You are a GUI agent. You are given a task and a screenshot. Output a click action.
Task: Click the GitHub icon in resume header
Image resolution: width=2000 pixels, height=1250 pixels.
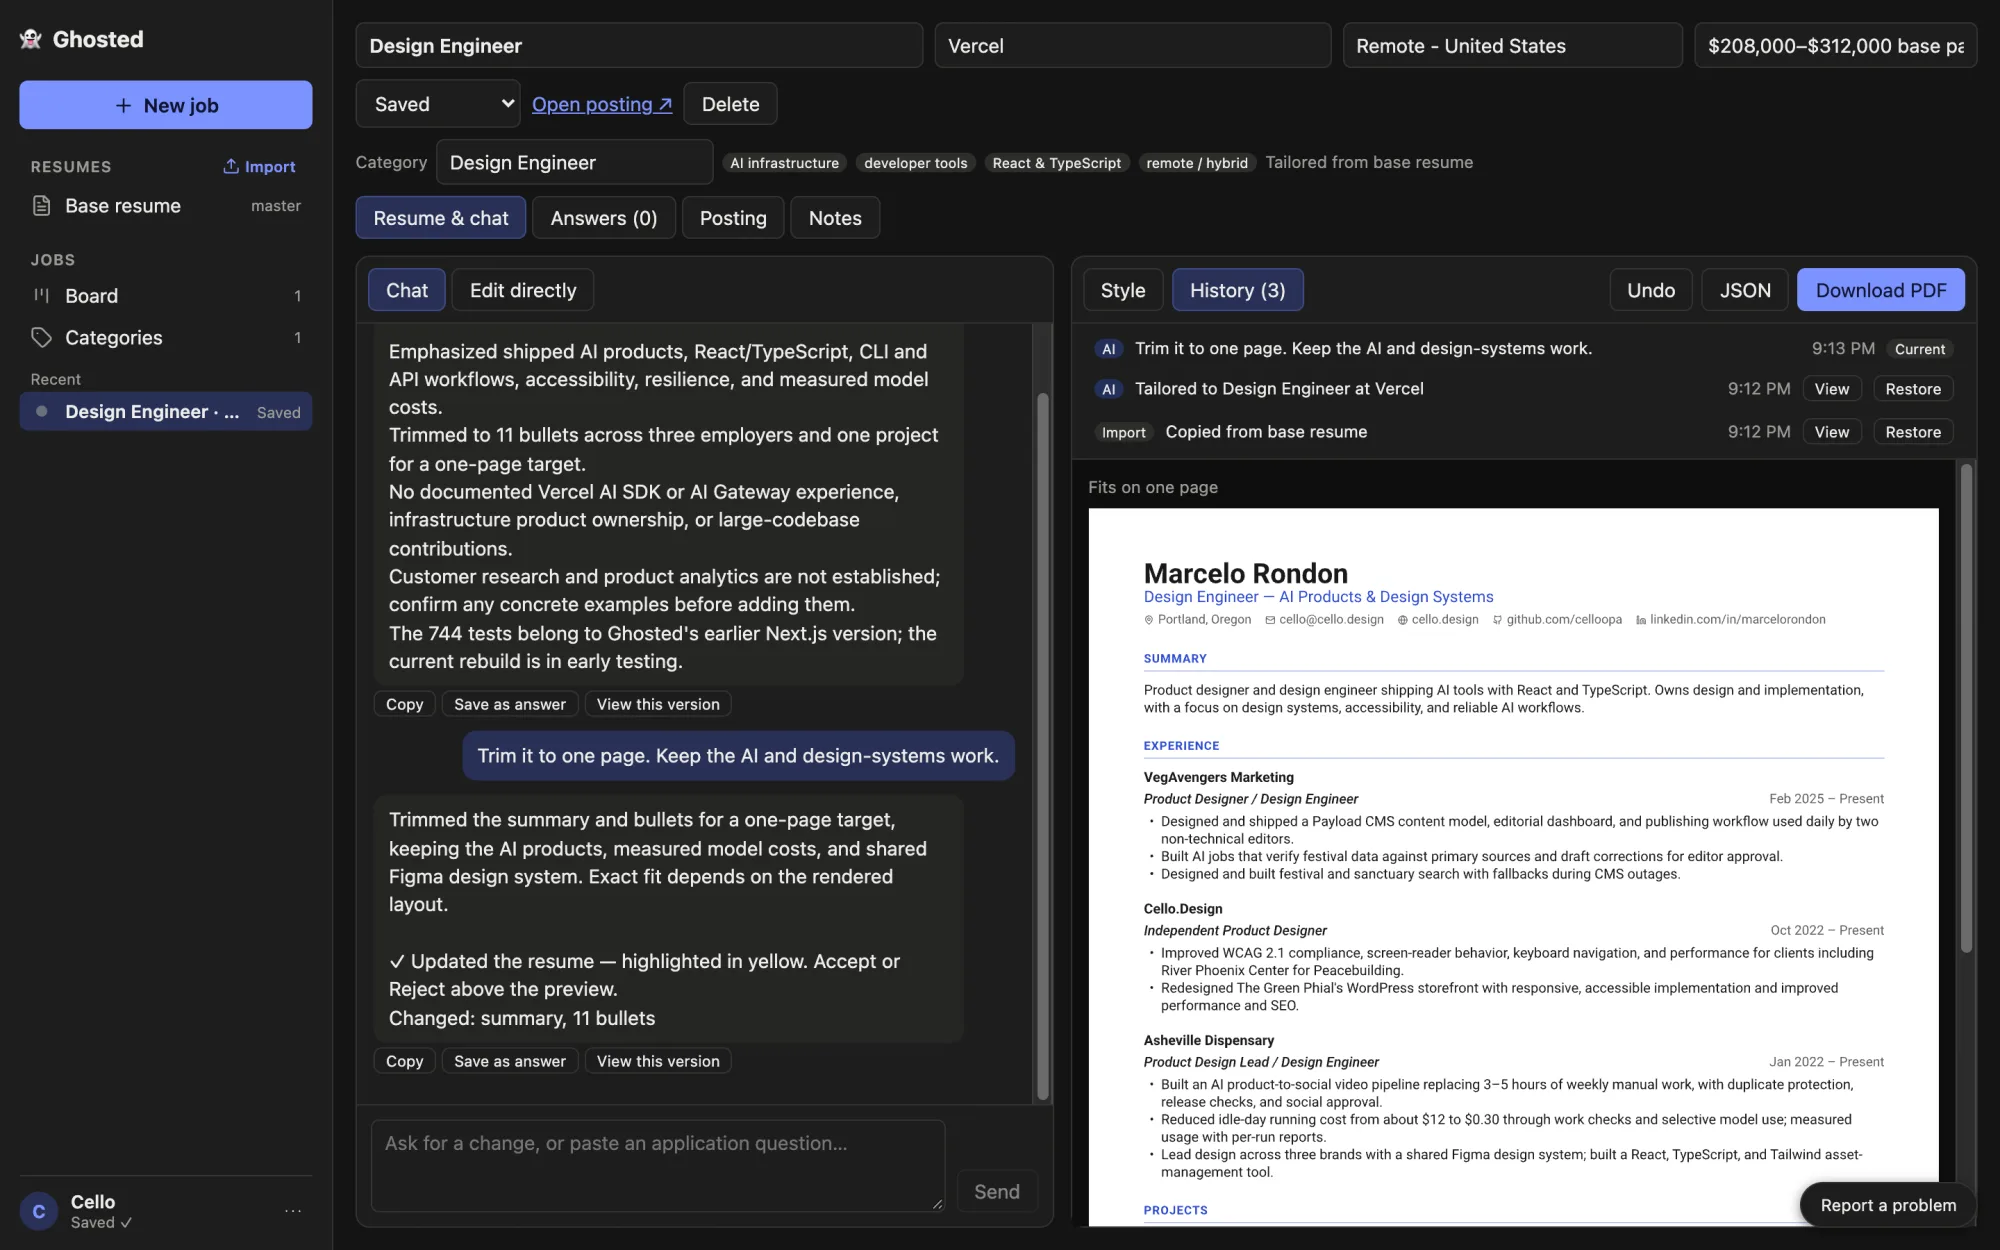point(1498,620)
